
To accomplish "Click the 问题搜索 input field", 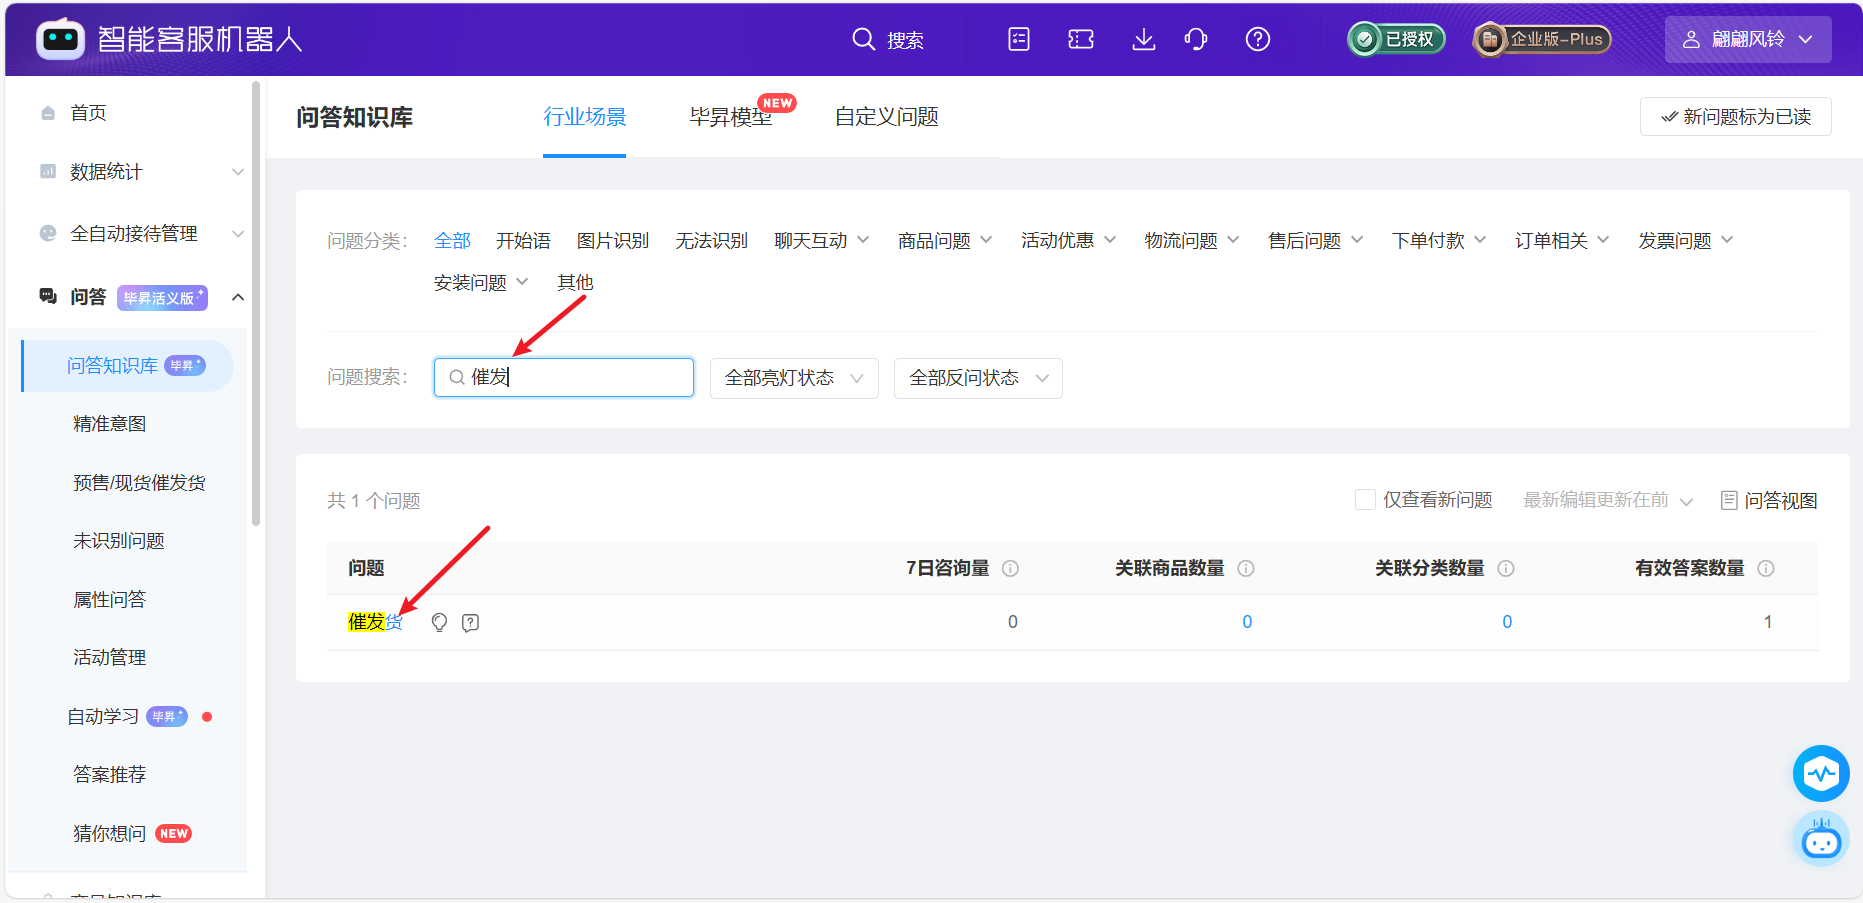I will click(564, 378).
